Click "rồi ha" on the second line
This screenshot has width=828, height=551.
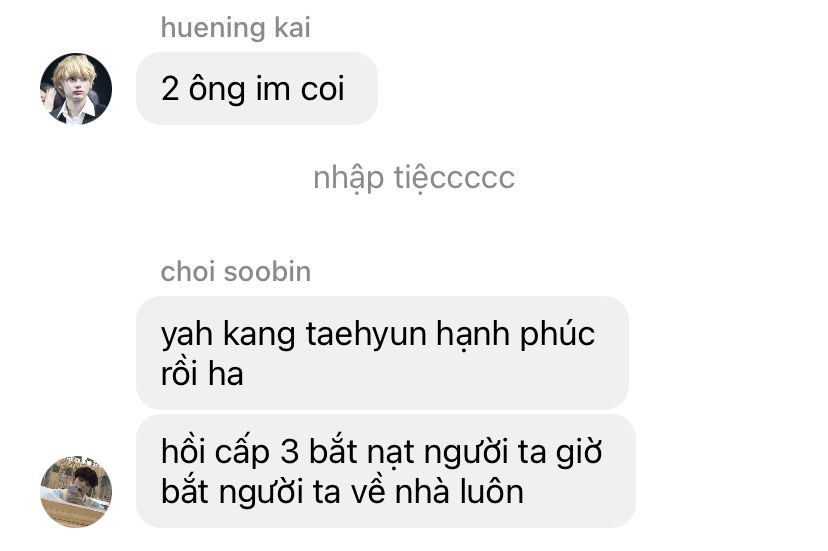click(202, 373)
